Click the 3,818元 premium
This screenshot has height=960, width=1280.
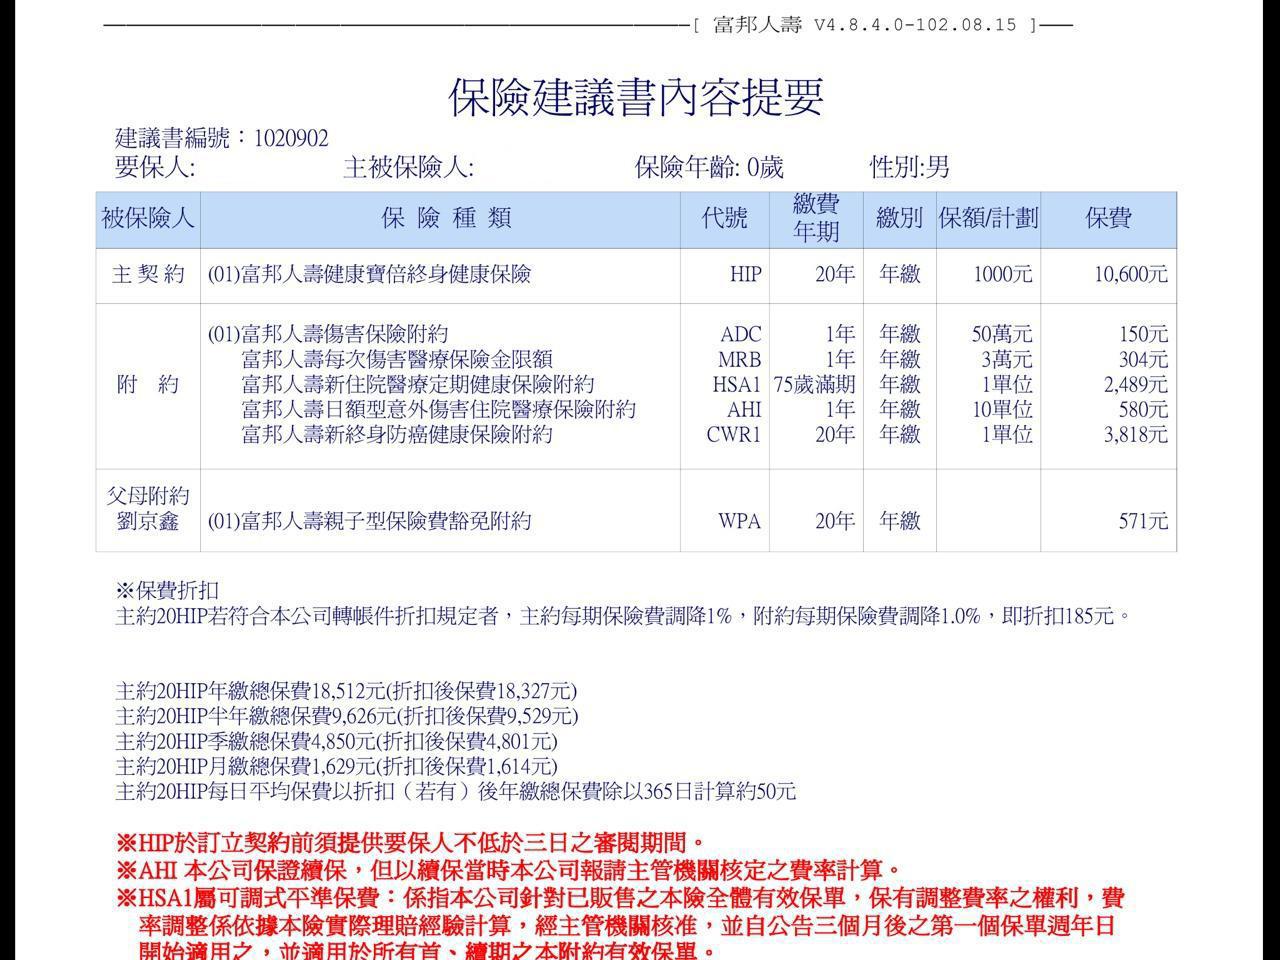point(1135,434)
